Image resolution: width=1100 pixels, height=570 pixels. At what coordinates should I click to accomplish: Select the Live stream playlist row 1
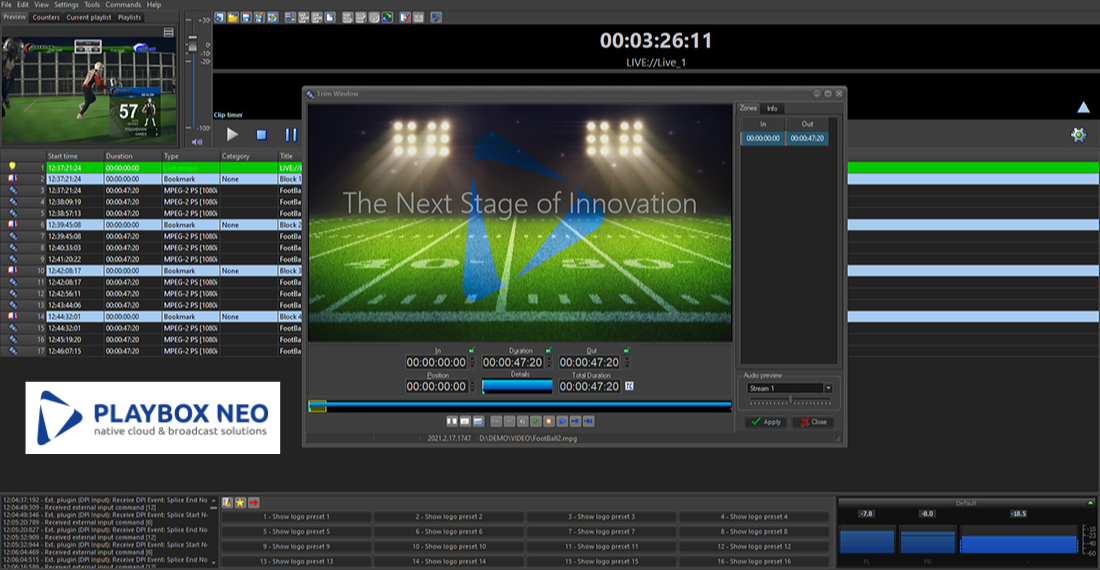pyautogui.click(x=151, y=168)
